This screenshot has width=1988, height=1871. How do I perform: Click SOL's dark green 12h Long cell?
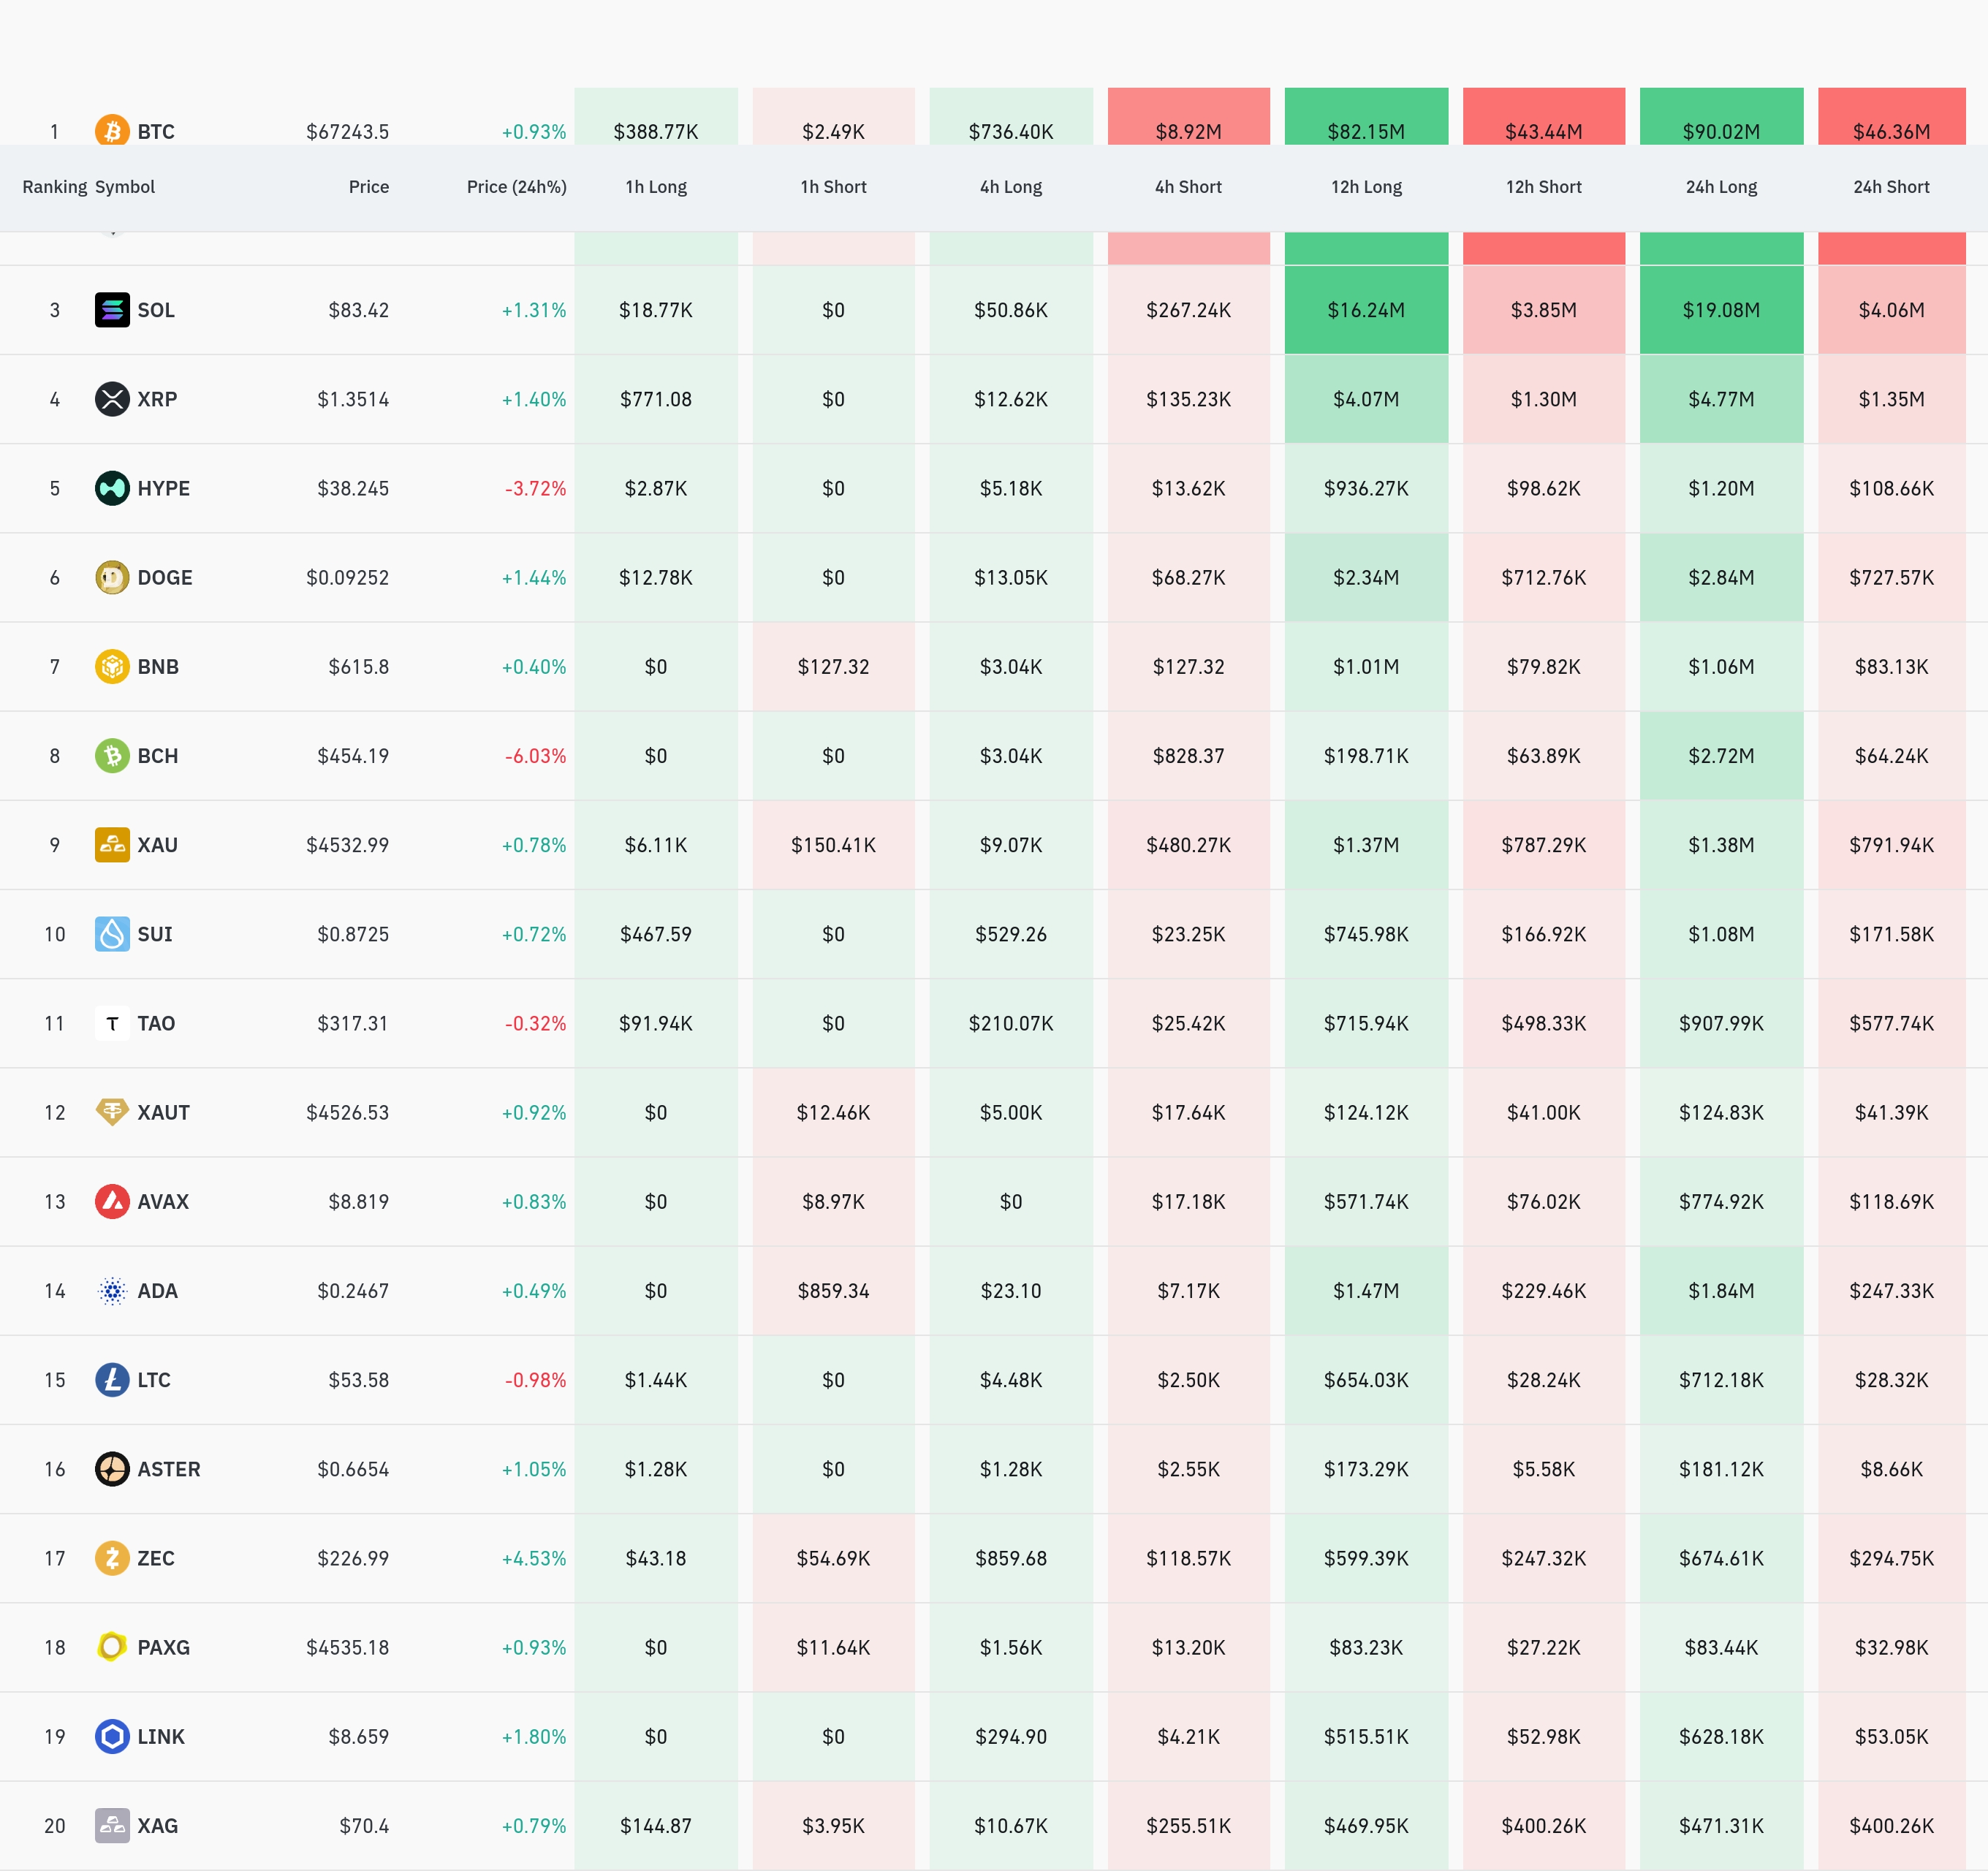(1366, 310)
